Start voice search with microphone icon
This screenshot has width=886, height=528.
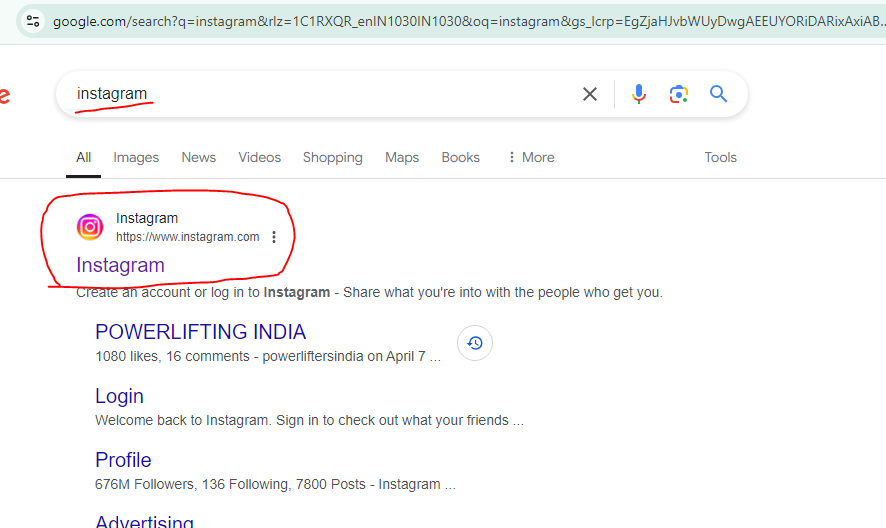[x=639, y=94]
